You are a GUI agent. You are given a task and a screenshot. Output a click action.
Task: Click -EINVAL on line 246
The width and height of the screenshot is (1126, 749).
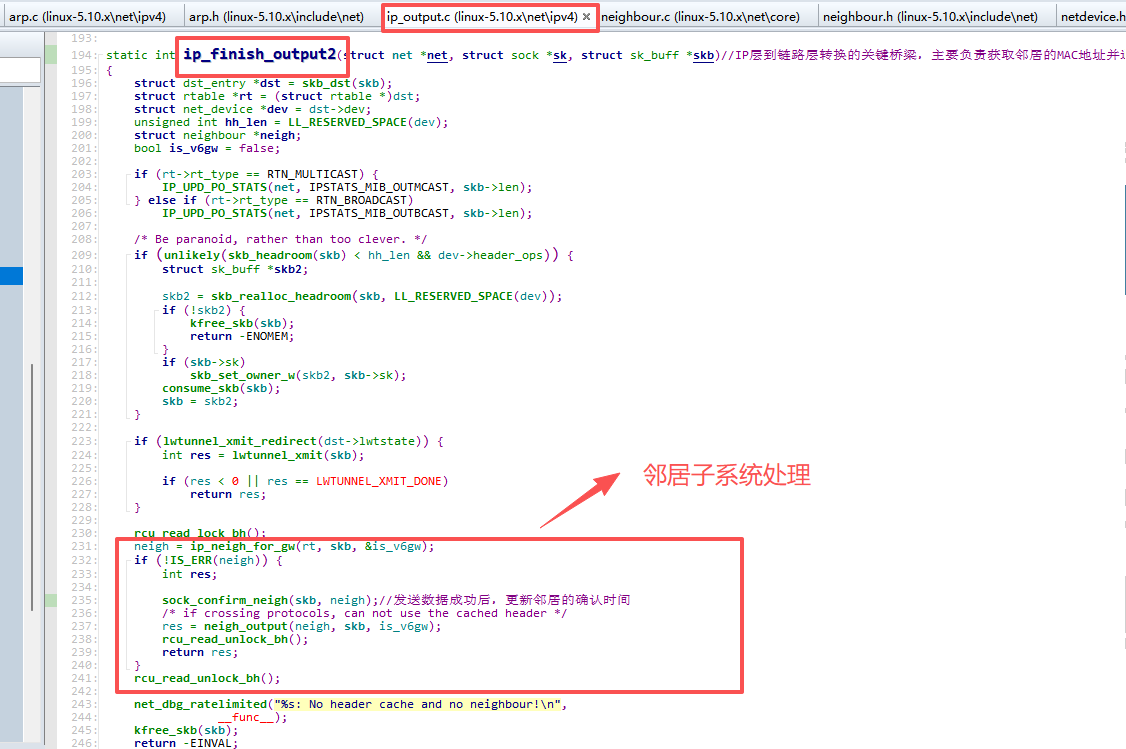209,743
